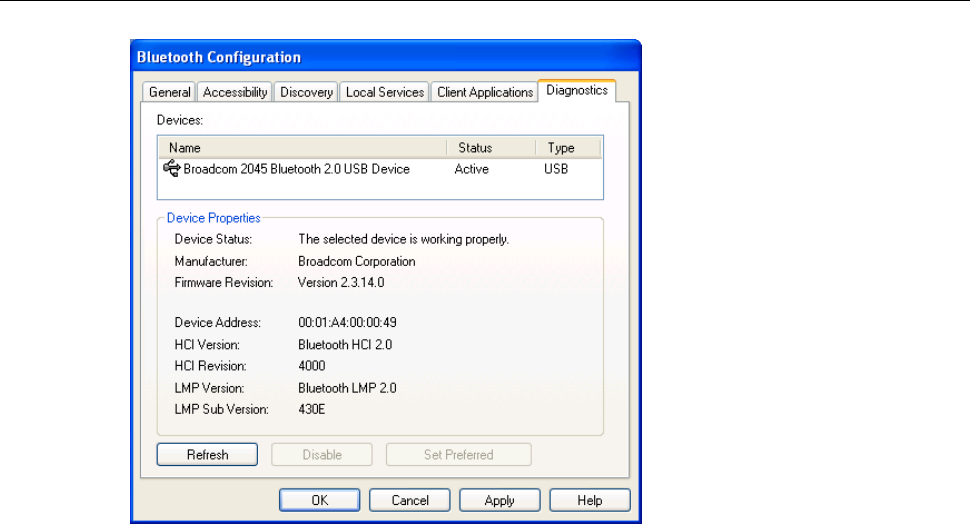Switch to the General tab
The width and height of the screenshot is (970, 524).
[x=170, y=92]
